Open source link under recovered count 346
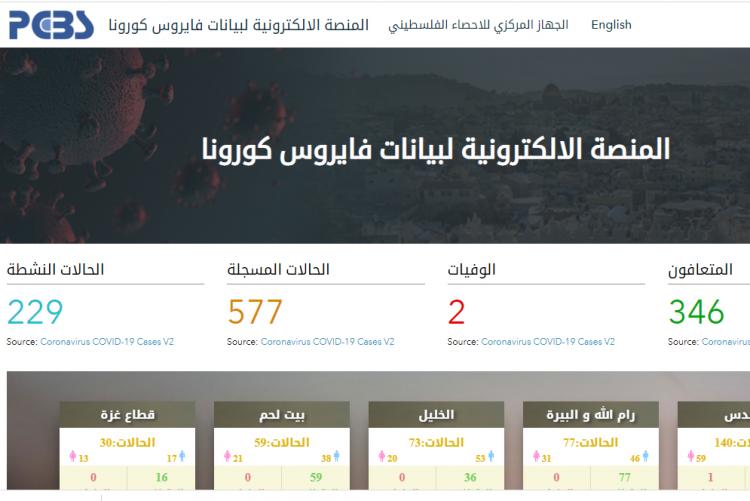 point(726,342)
